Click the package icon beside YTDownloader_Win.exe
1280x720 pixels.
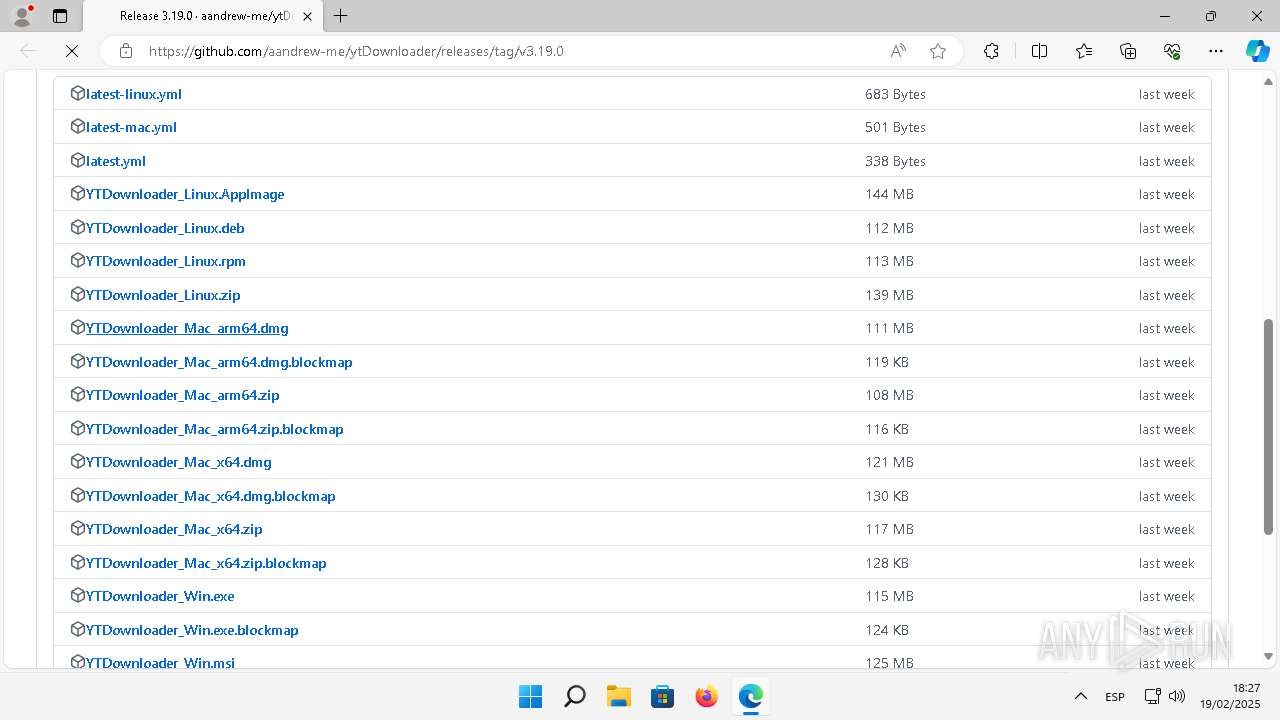point(78,595)
